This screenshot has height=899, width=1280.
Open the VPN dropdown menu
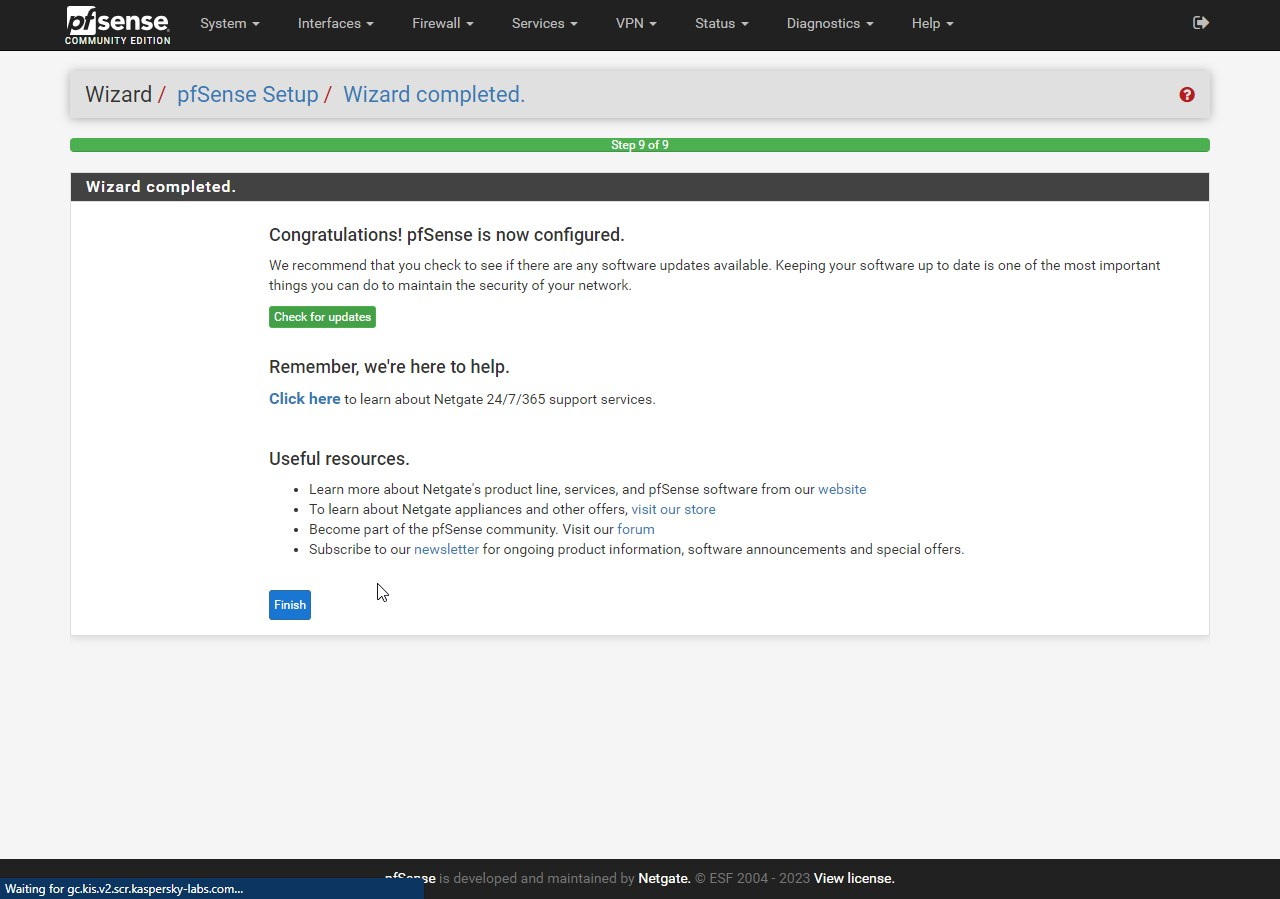click(636, 23)
